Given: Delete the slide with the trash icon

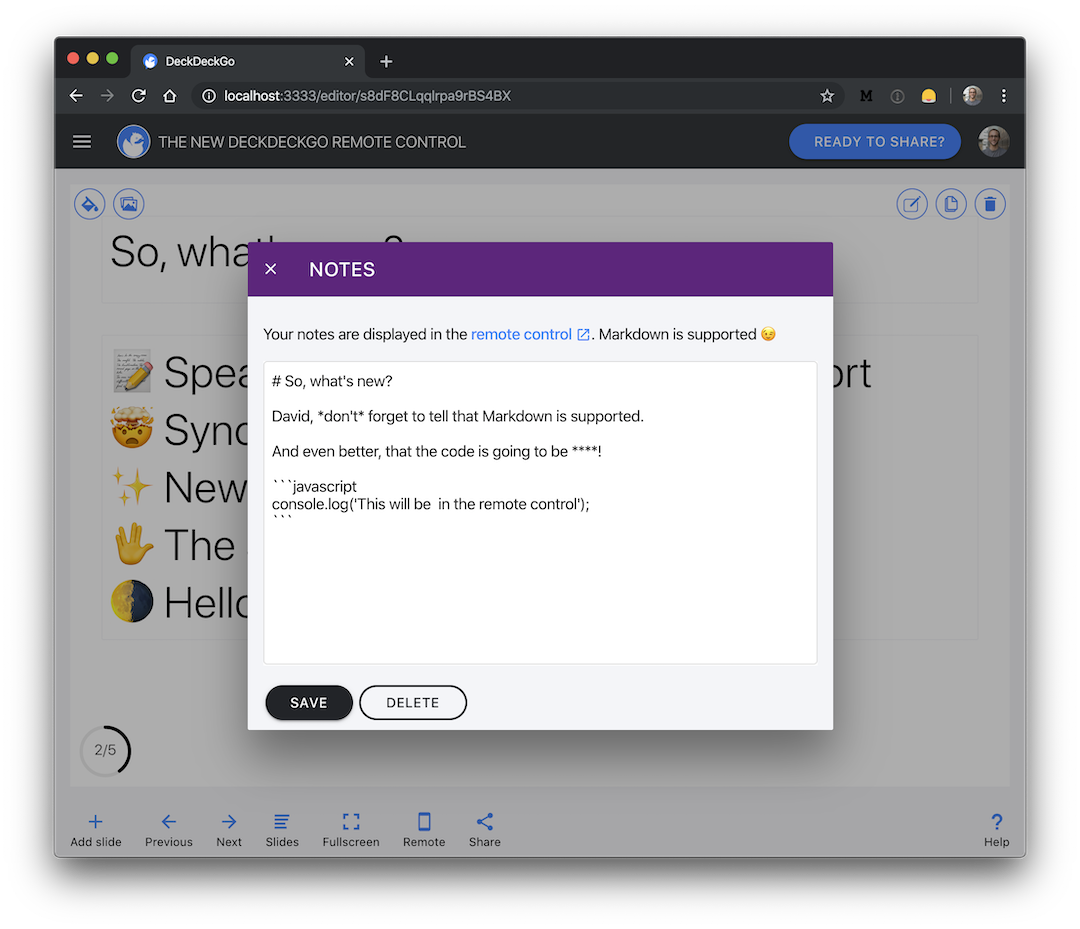Looking at the screenshot, I should tap(989, 203).
